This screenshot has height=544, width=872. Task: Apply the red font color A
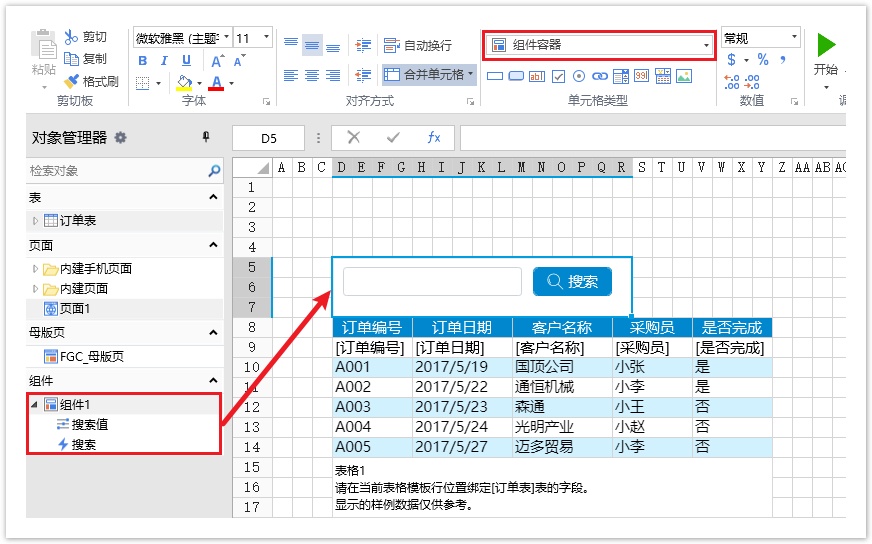click(x=216, y=83)
